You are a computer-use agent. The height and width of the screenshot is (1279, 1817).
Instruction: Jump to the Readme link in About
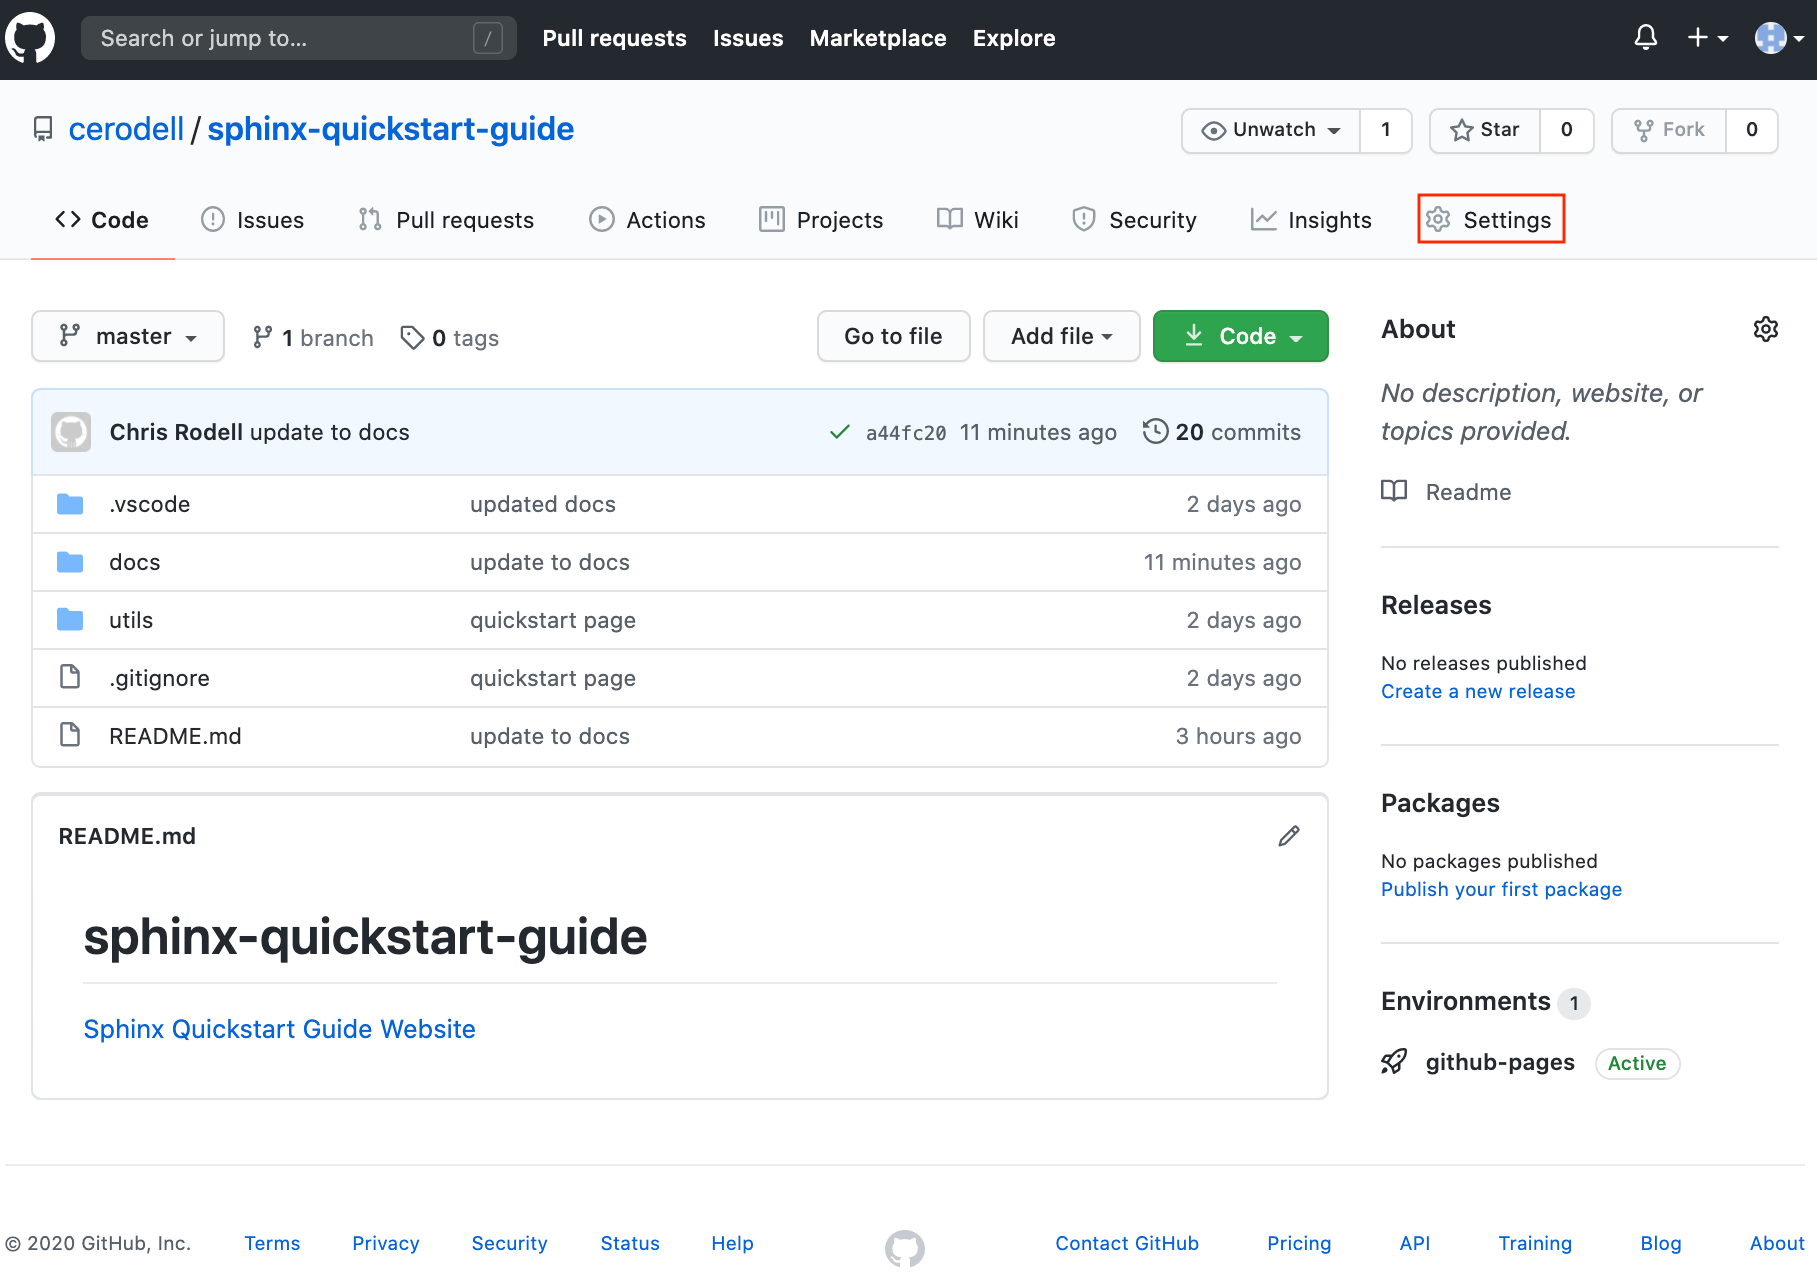[1447, 492]
